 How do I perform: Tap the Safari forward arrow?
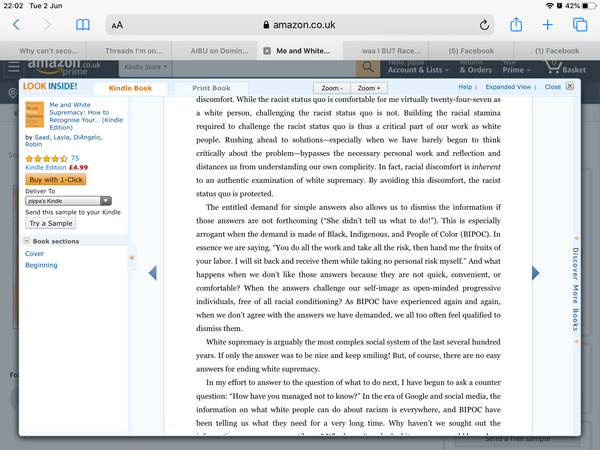[47, 25]
